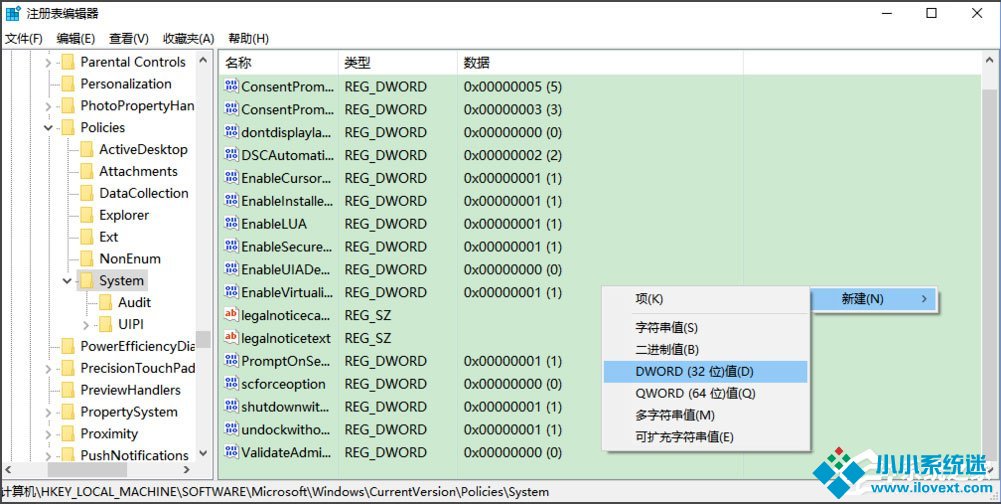Choose QWORD (64 位)值(Q) menu entry
Screen dimensions: 1001x504
pos(705,393)
